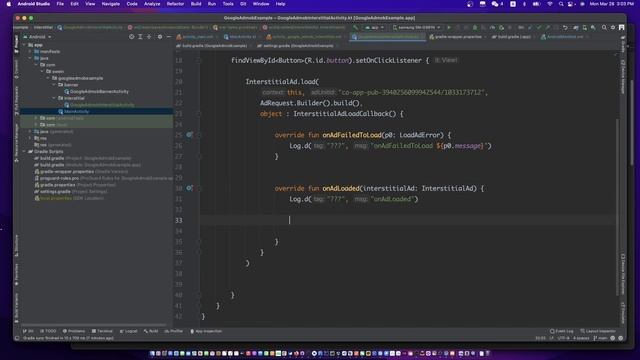Open macOS Spotlight search in menu bar

[561, 4]
